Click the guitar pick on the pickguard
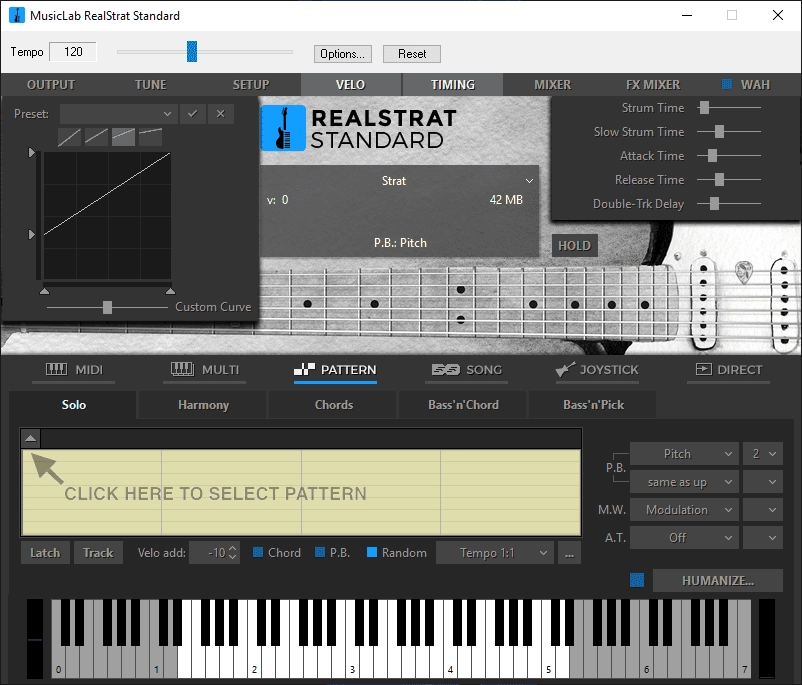 744,271
